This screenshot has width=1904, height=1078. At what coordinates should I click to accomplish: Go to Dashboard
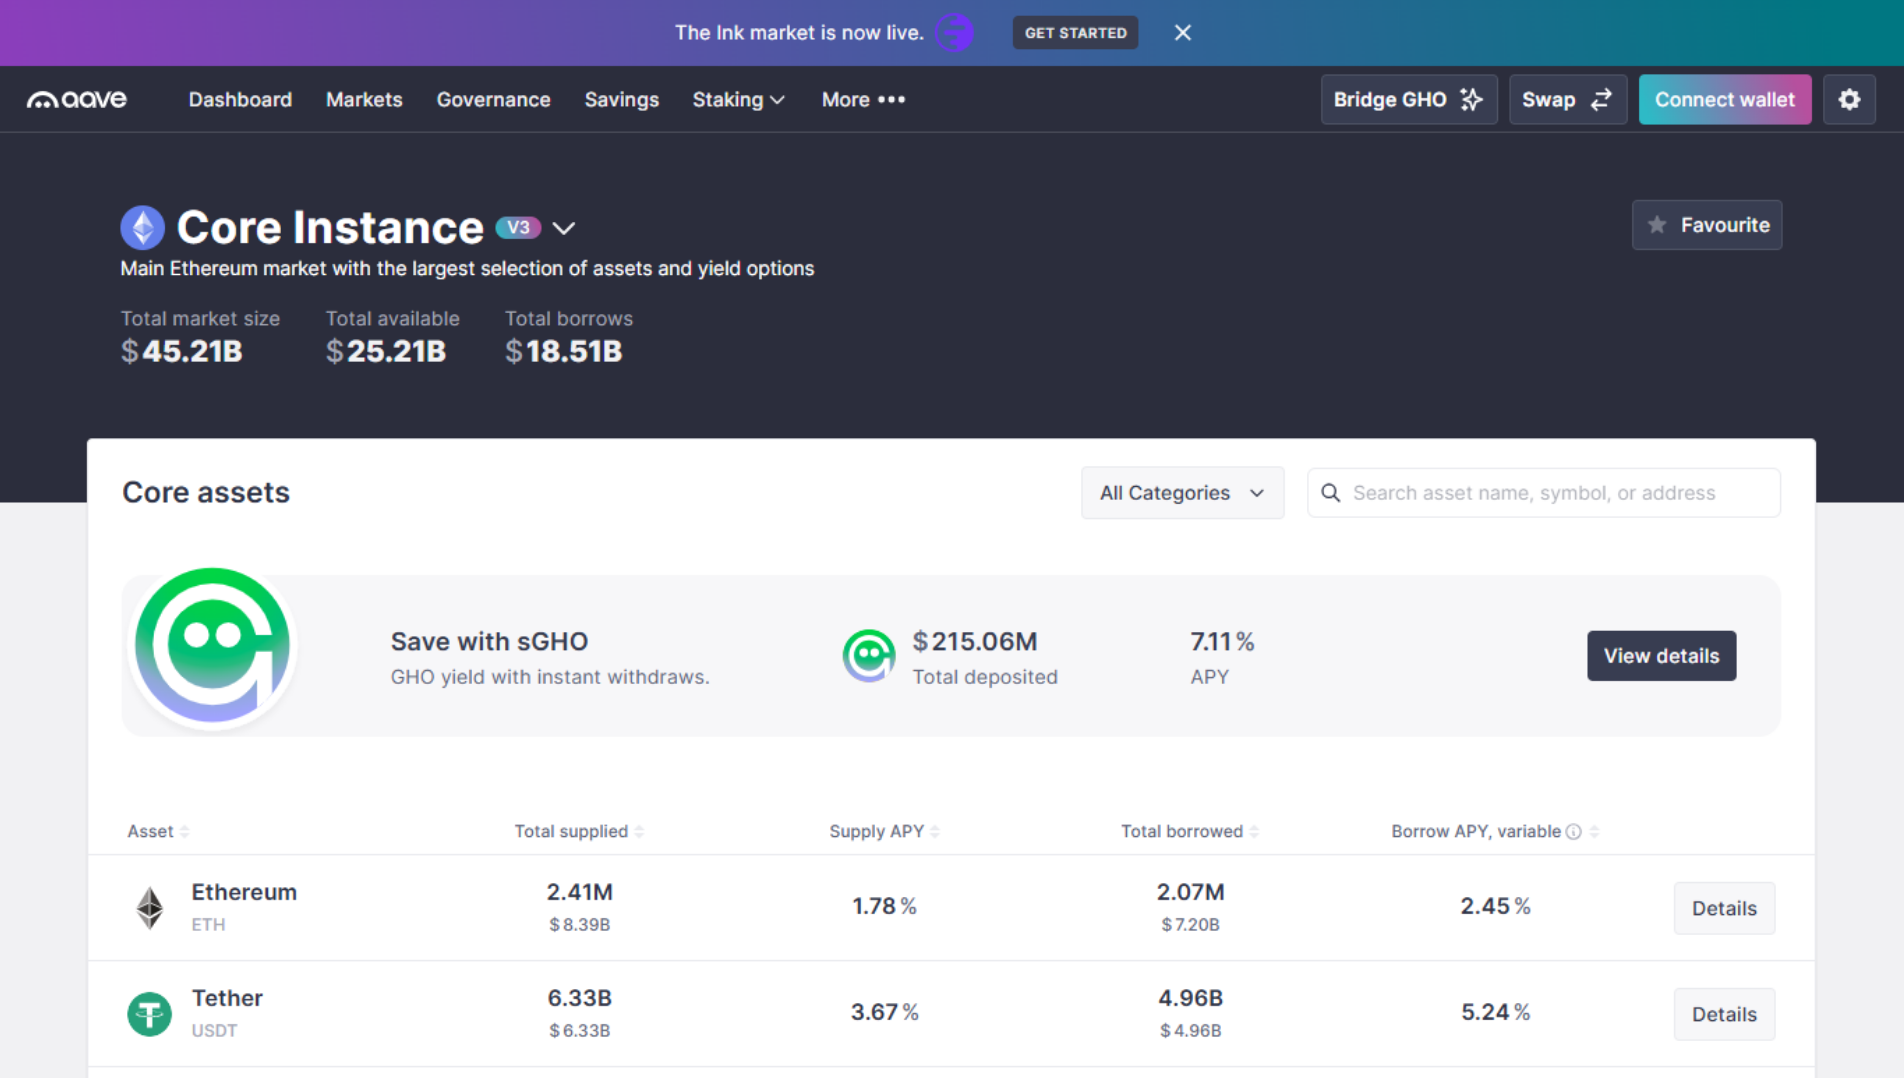[x=240, y=100]
